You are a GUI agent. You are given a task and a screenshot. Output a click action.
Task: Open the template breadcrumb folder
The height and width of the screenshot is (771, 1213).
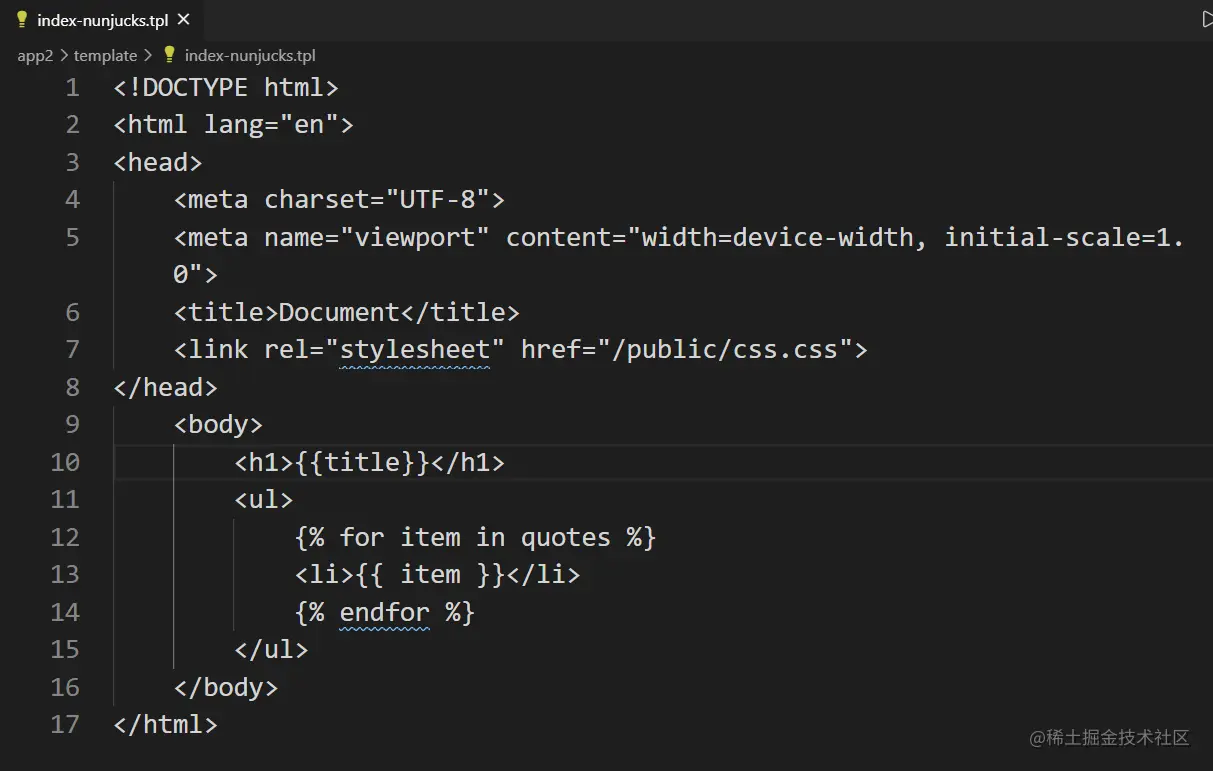pos(105,56)
